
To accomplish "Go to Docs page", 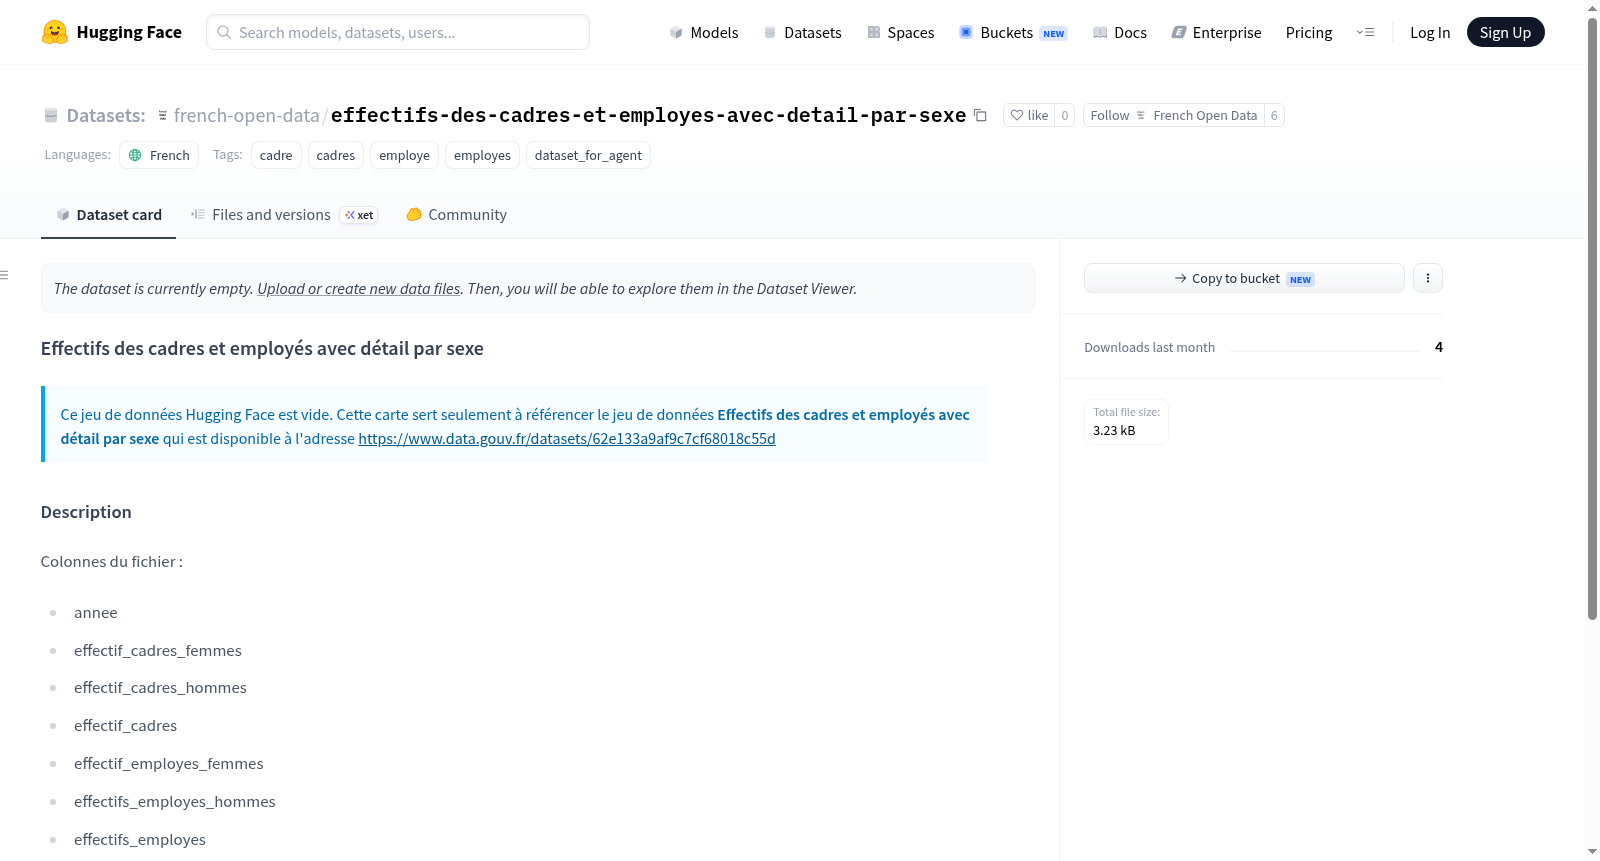I will pyautogui.click(x=1120, y=32).
